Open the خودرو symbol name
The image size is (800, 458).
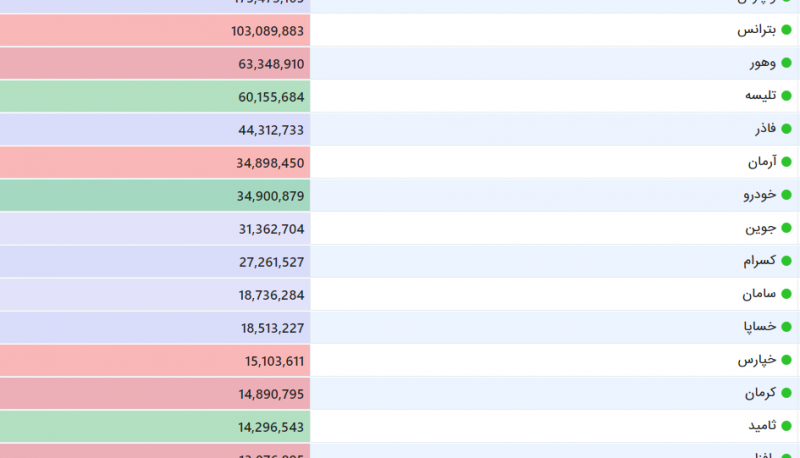click(x=760, y=194)
